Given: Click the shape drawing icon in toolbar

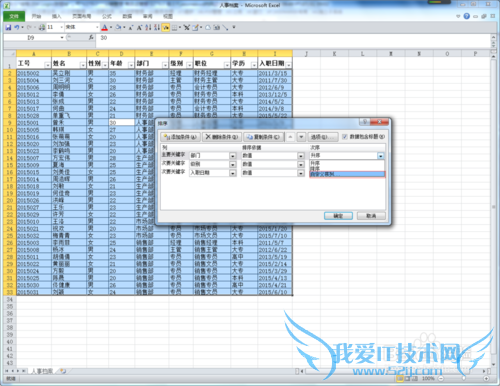Looking at the screenshot, I should [208, 27].
